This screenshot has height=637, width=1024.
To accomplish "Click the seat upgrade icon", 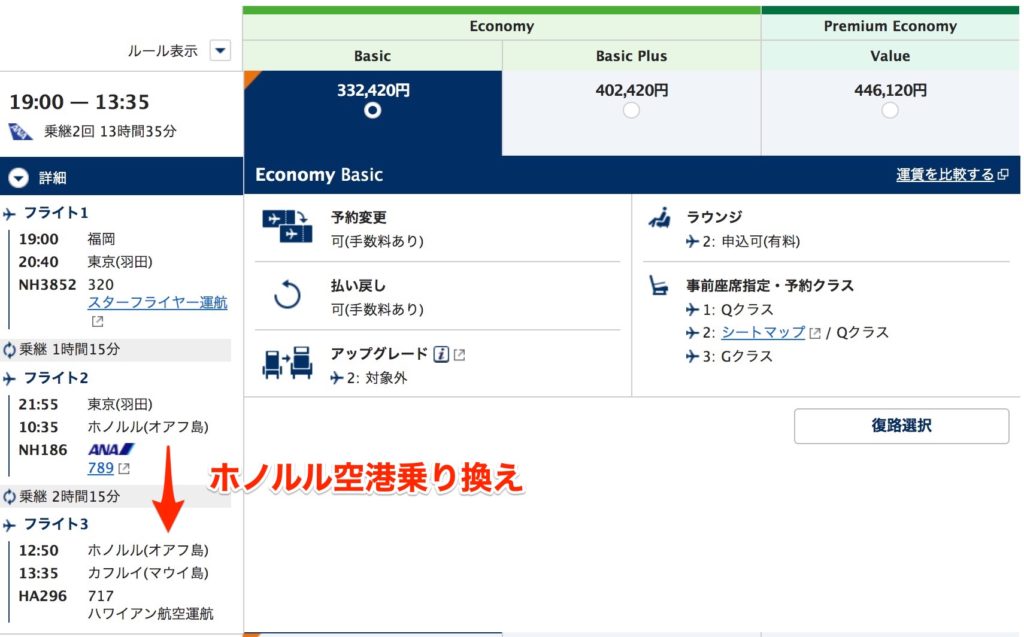I will [287, 363].
